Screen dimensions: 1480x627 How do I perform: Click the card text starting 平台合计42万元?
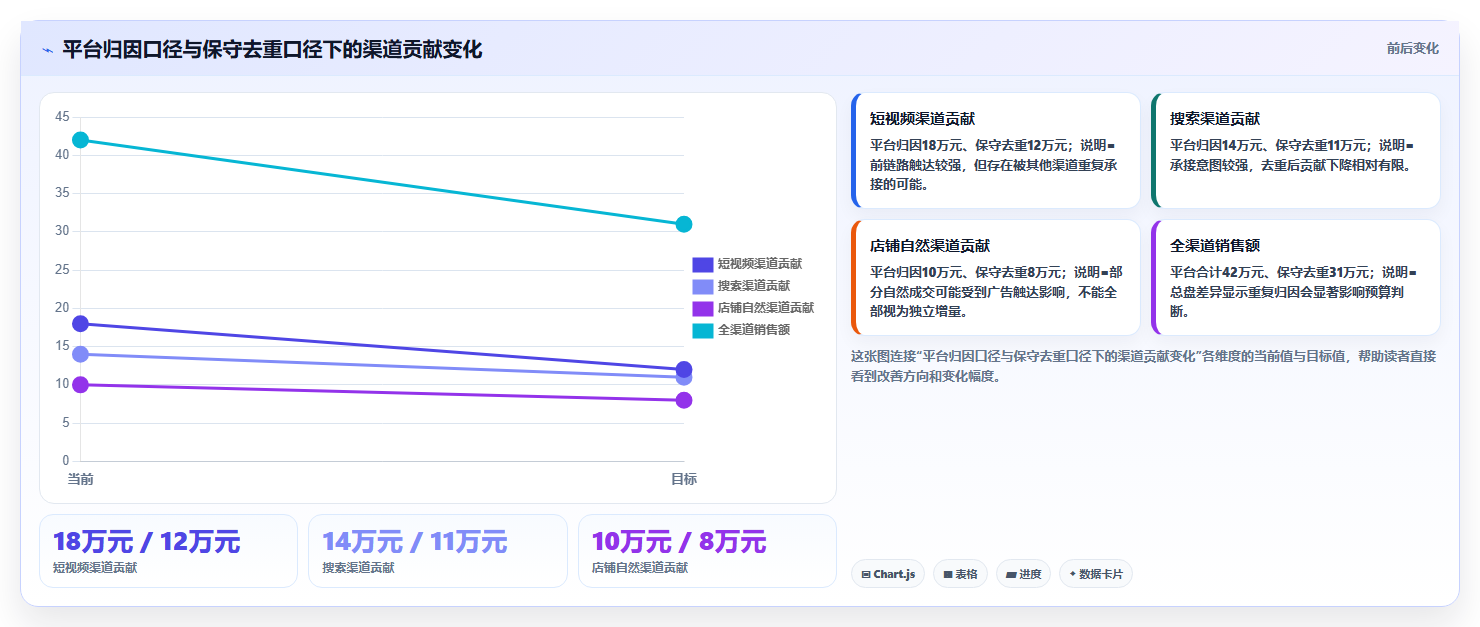click(1294, 291)
